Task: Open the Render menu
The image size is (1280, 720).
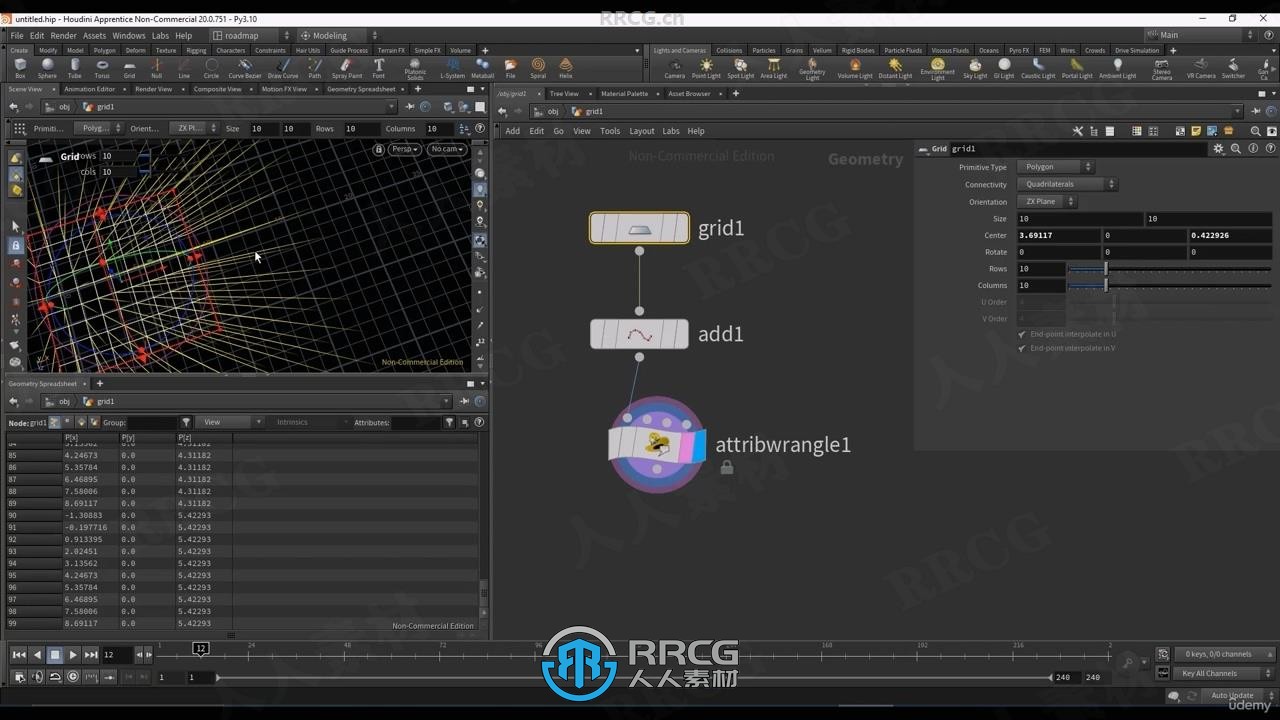Action: (64, 35)
